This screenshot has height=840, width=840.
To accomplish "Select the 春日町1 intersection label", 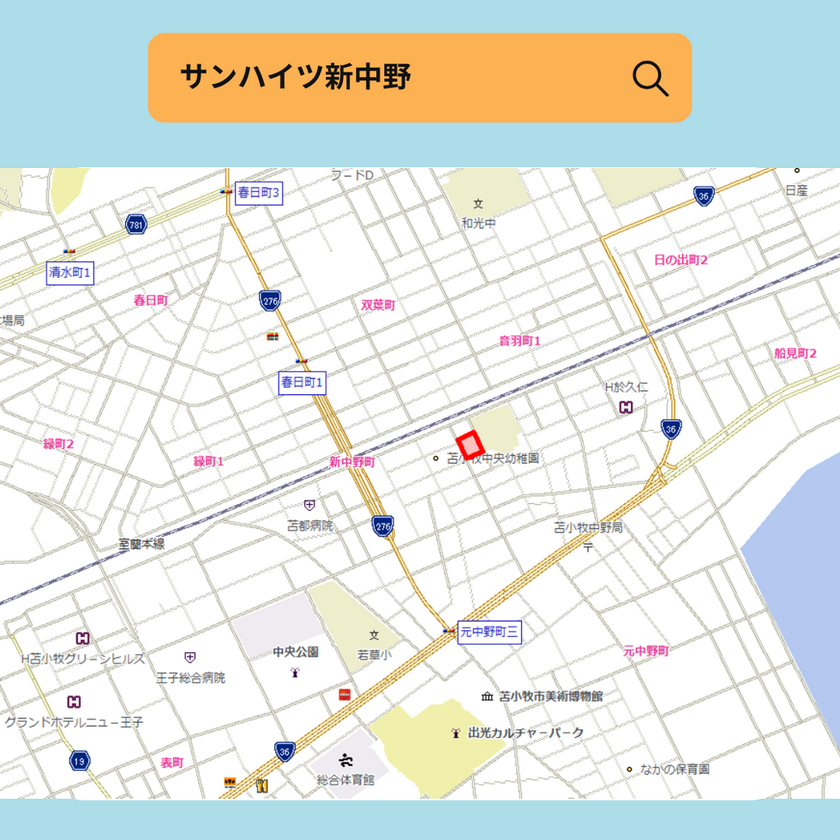I will pos(302,382).
